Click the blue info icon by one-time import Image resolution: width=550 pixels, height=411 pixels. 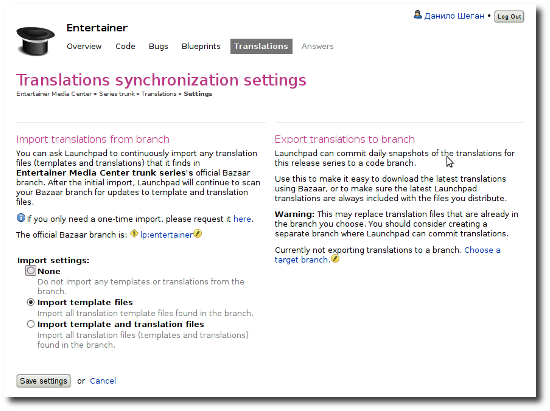coord(21,218)
